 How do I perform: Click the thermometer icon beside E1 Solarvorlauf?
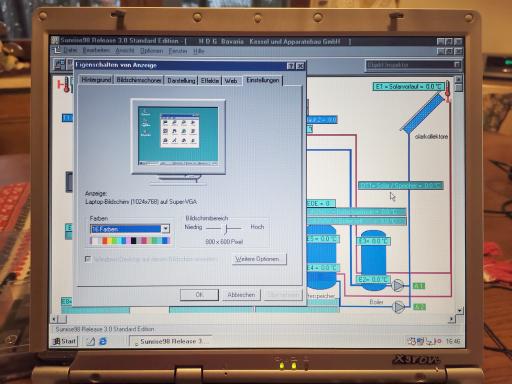(448, 91)
